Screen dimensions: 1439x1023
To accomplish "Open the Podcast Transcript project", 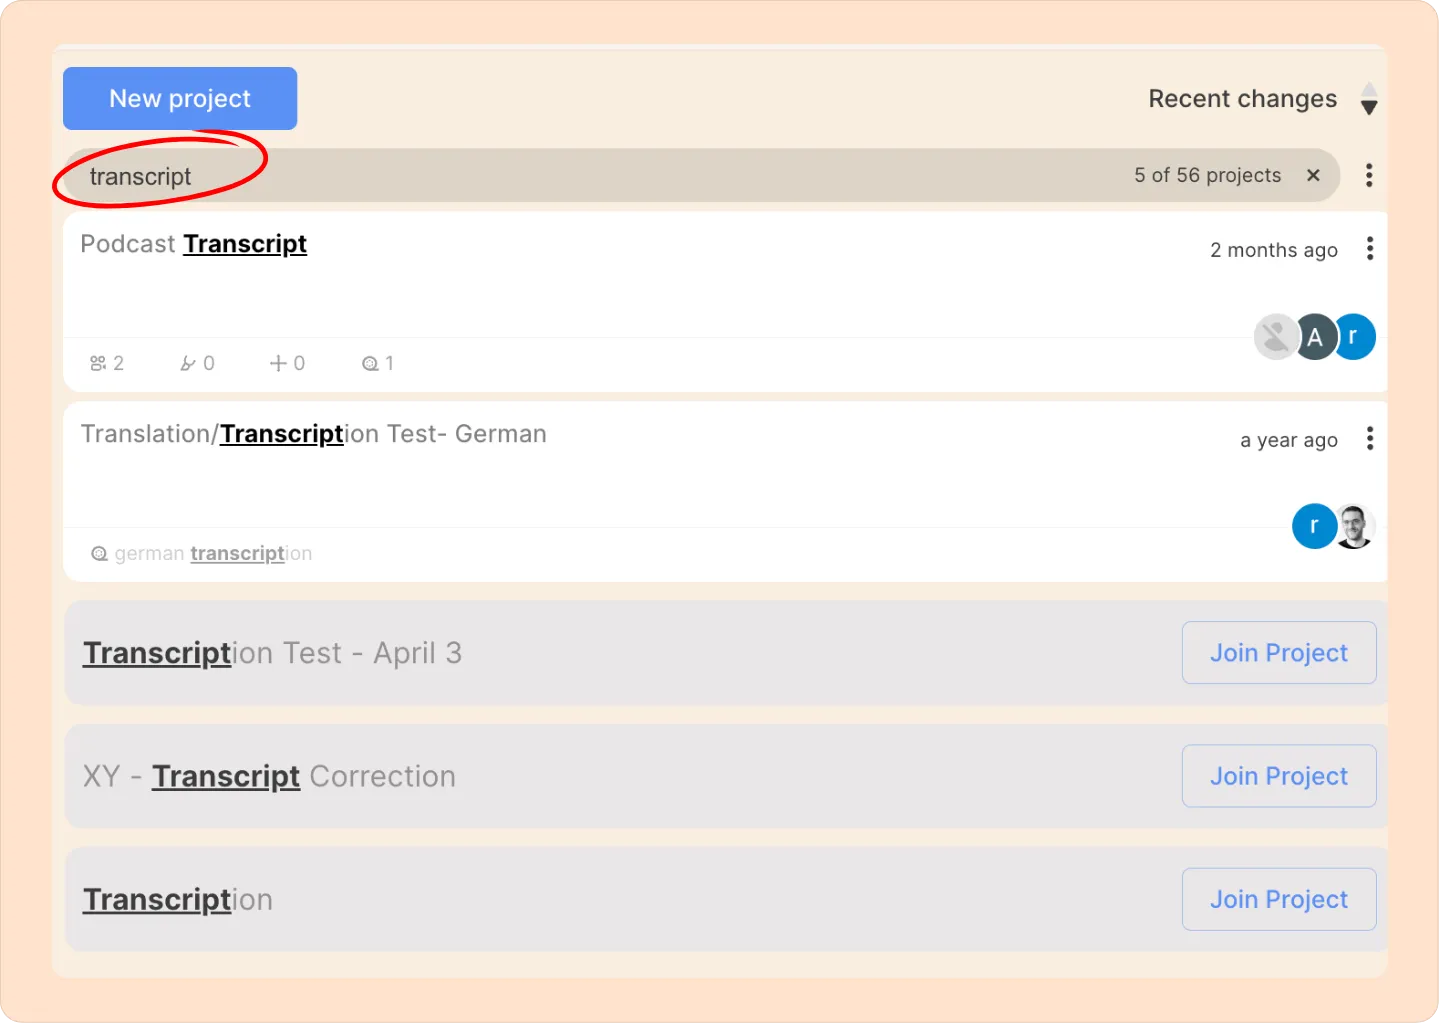I will pos(194,244).
